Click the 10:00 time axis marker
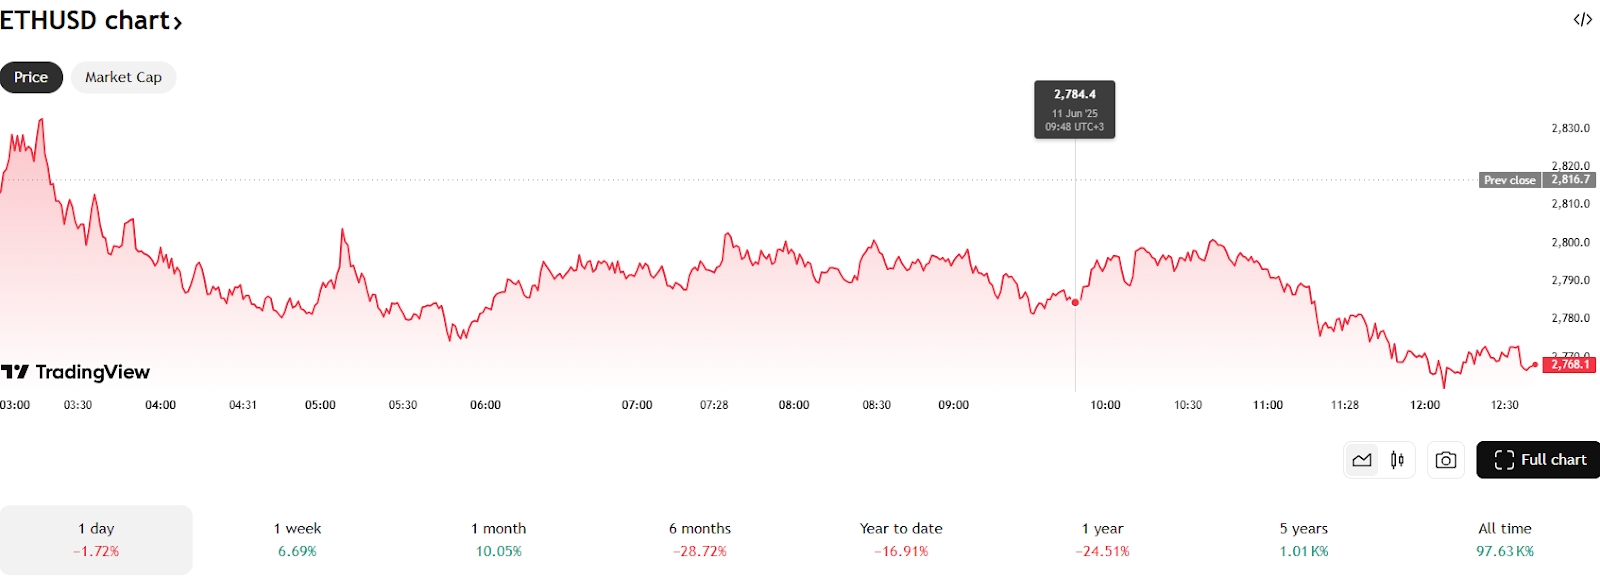 coord(1105,405)
